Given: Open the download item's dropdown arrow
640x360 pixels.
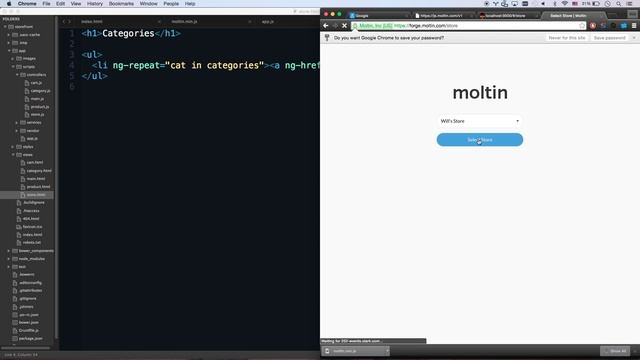Looking at the screenshot, I should [x=387, y=351].
